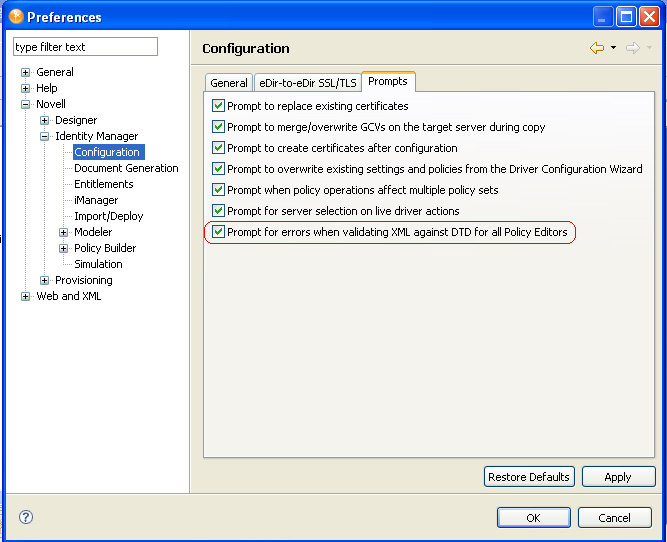Expand the Help tree node
The image size is (667, 542).
pyautogui.click(x=26, y=88)
